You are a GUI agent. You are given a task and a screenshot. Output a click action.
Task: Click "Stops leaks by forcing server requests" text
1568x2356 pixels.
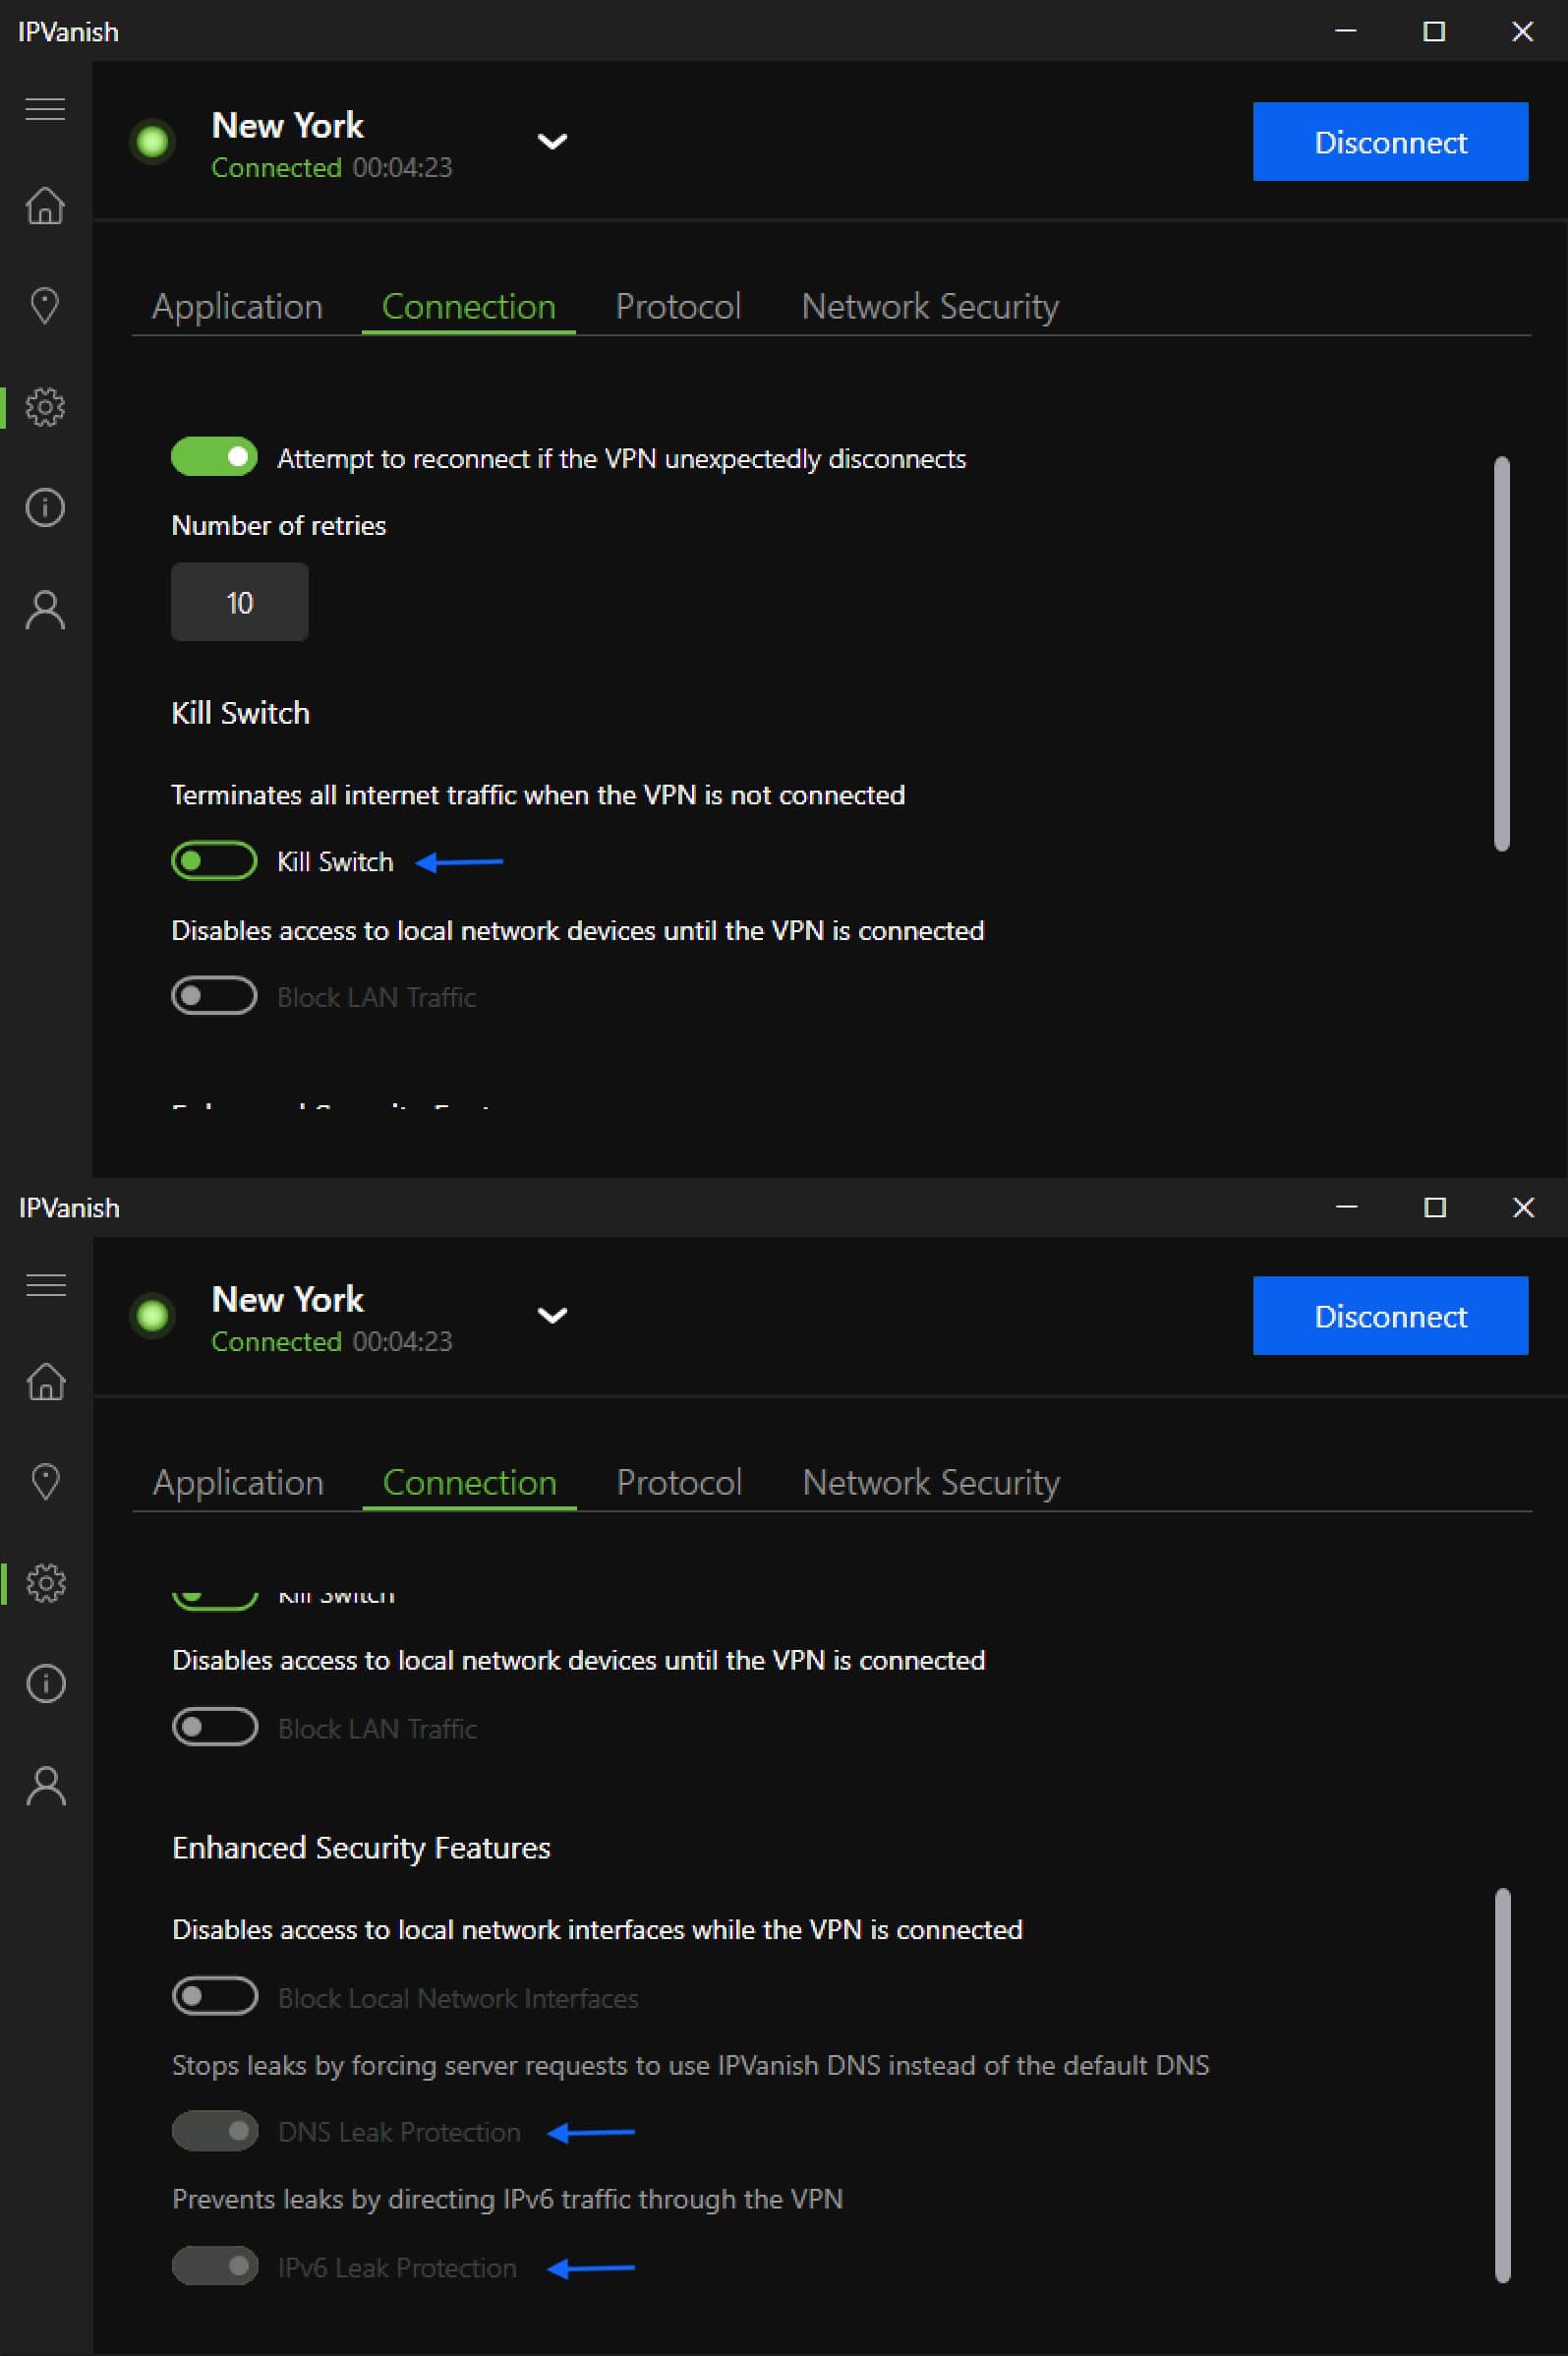pyautogui.click(x=691, y=2065)
